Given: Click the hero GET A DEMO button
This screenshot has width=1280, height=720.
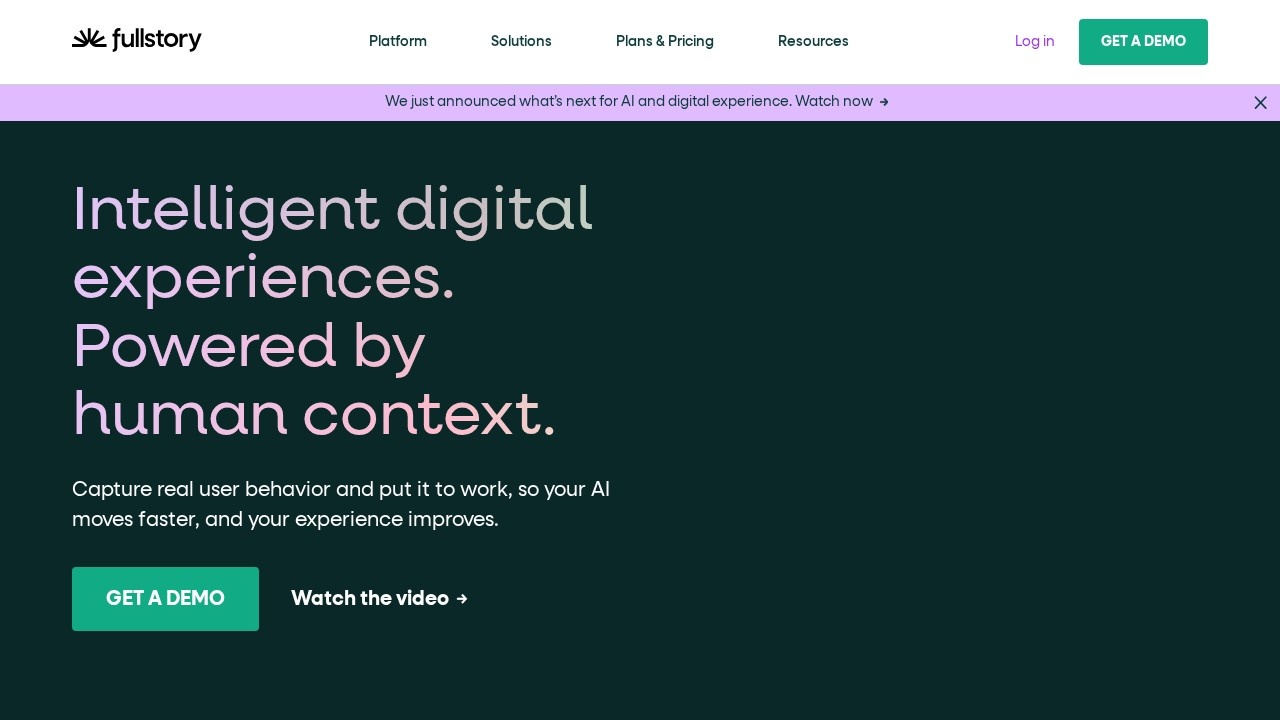Looking at the screenshot, I should [165, 599].
